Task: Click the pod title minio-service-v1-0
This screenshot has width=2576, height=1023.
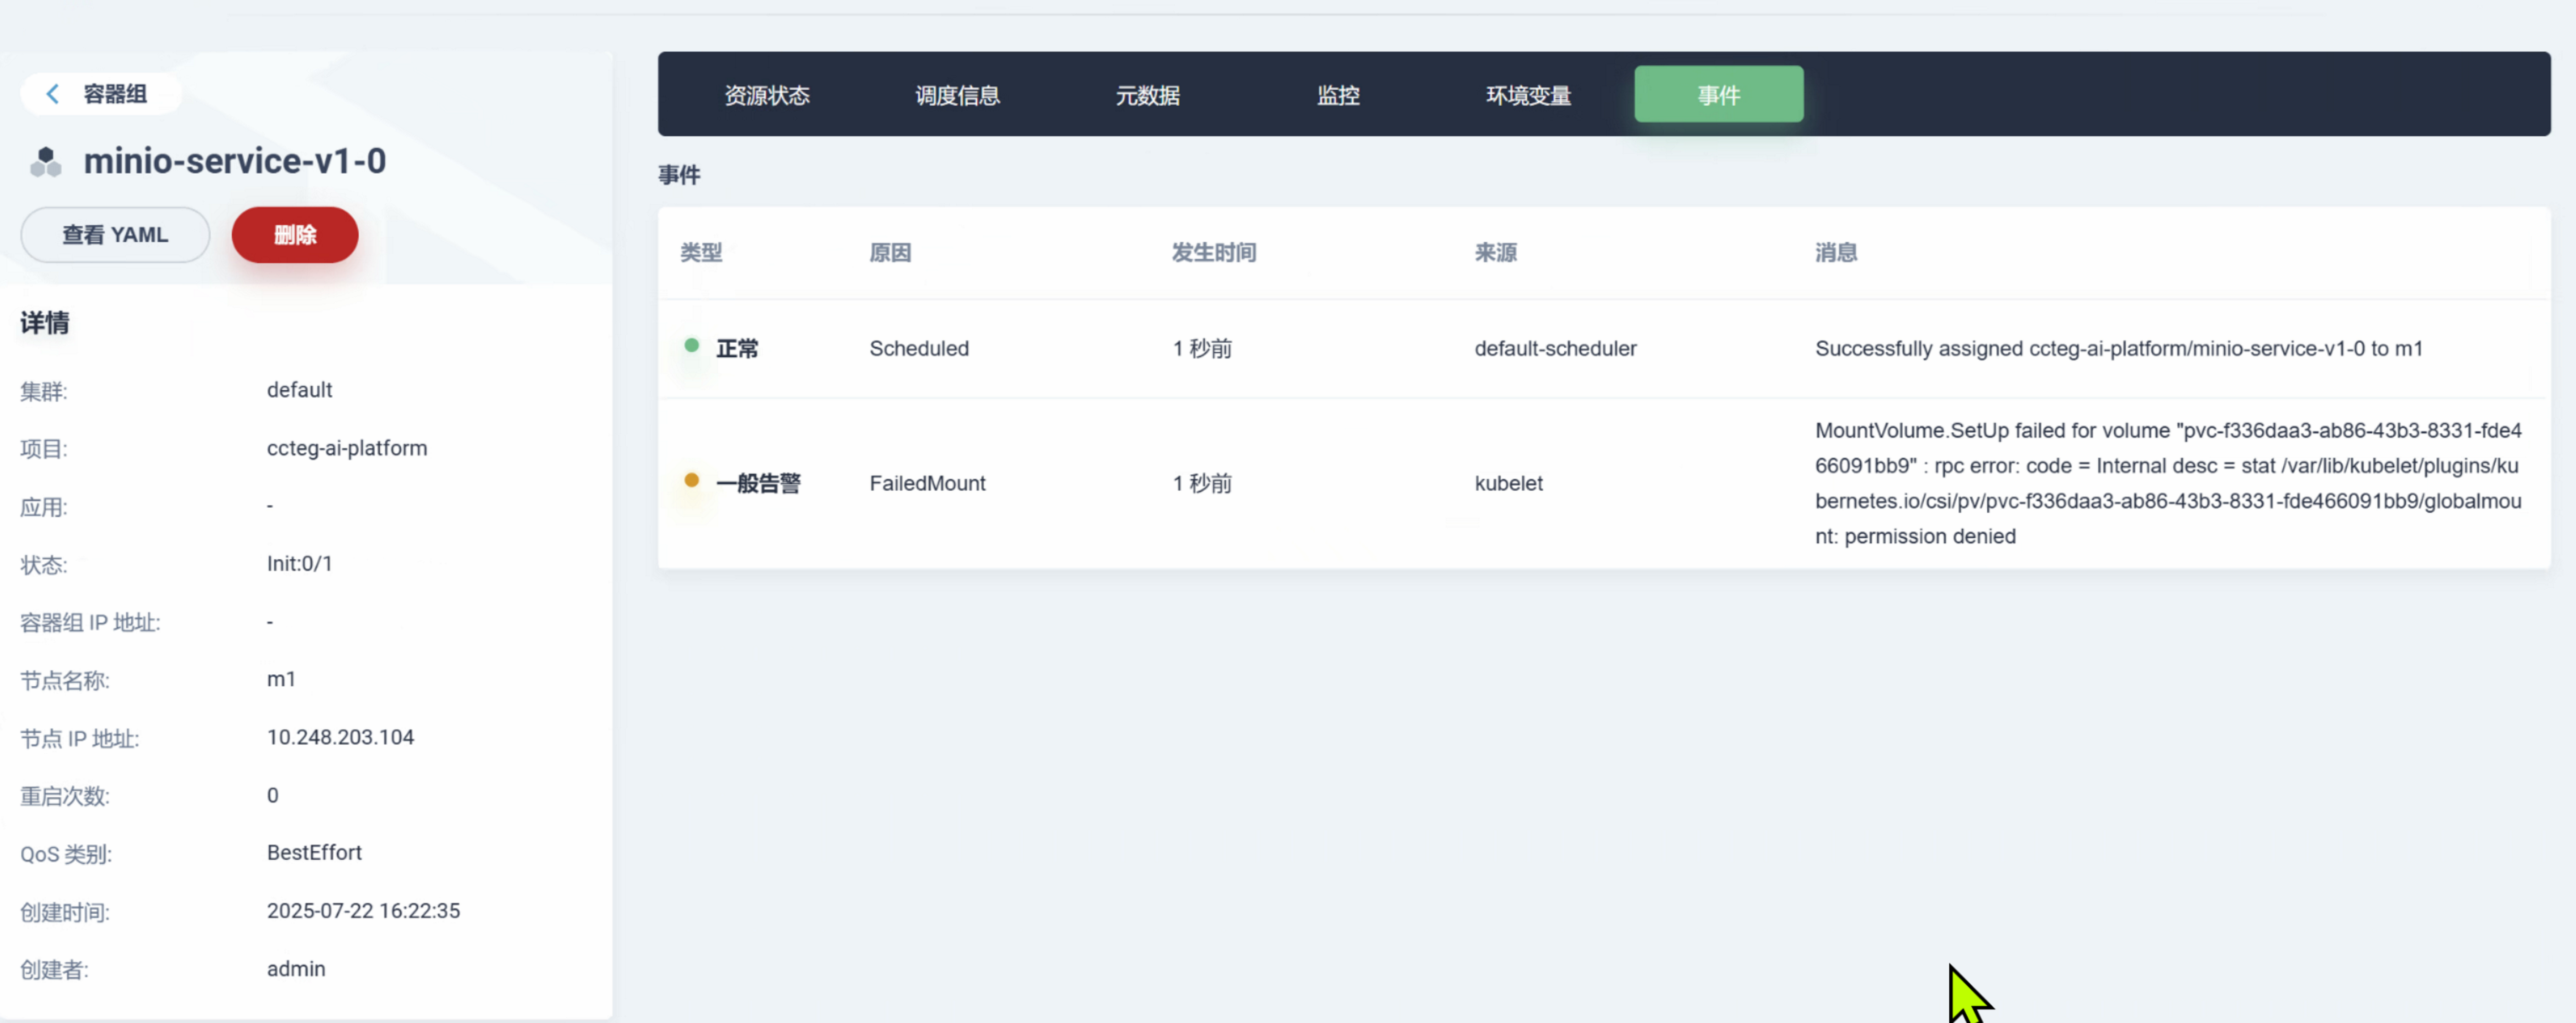Action: [x=235, y=161]
